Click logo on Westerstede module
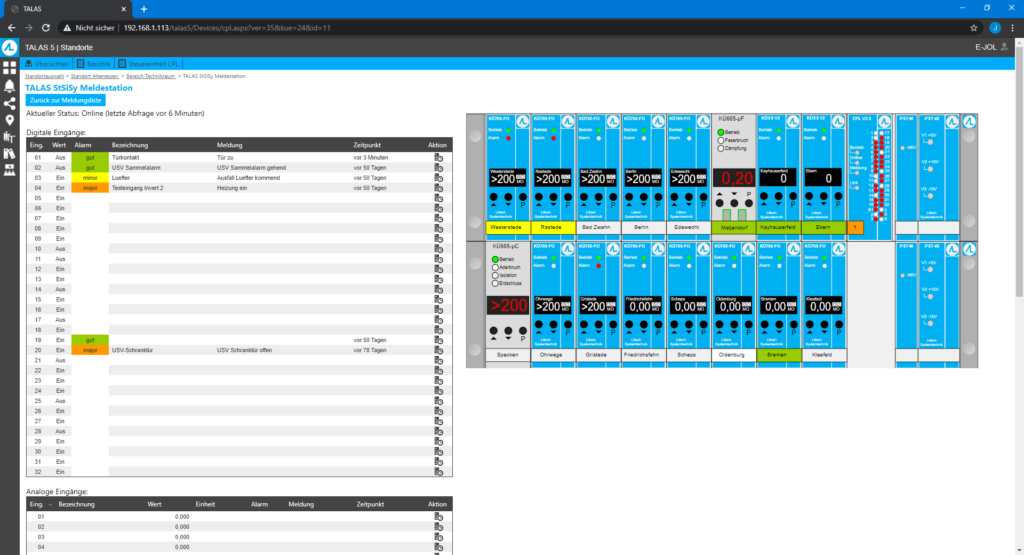 point(522,121)
